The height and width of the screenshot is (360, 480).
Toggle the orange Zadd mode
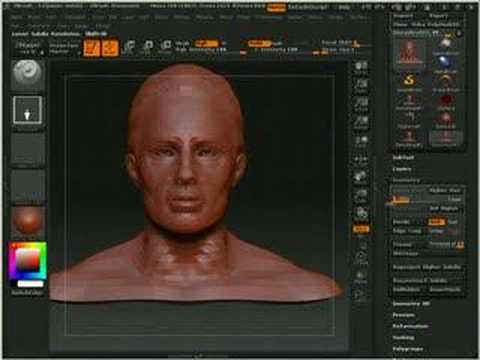(x=259, y=43)
